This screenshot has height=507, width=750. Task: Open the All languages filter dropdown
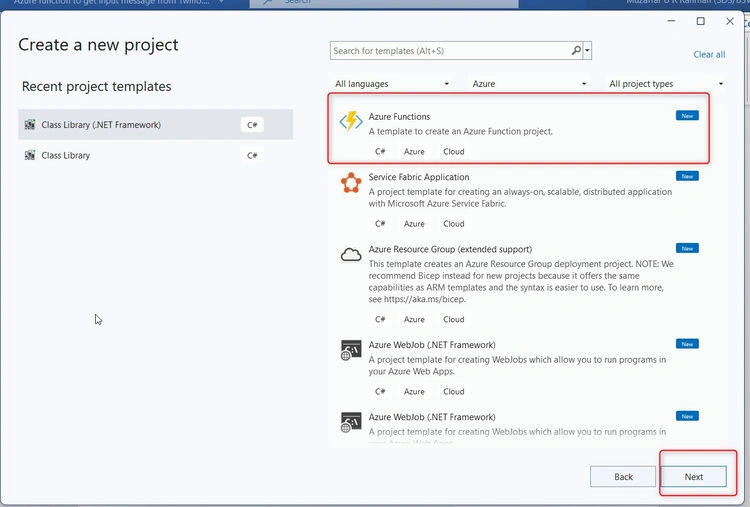pyautogui.click(x=392, y=84)
